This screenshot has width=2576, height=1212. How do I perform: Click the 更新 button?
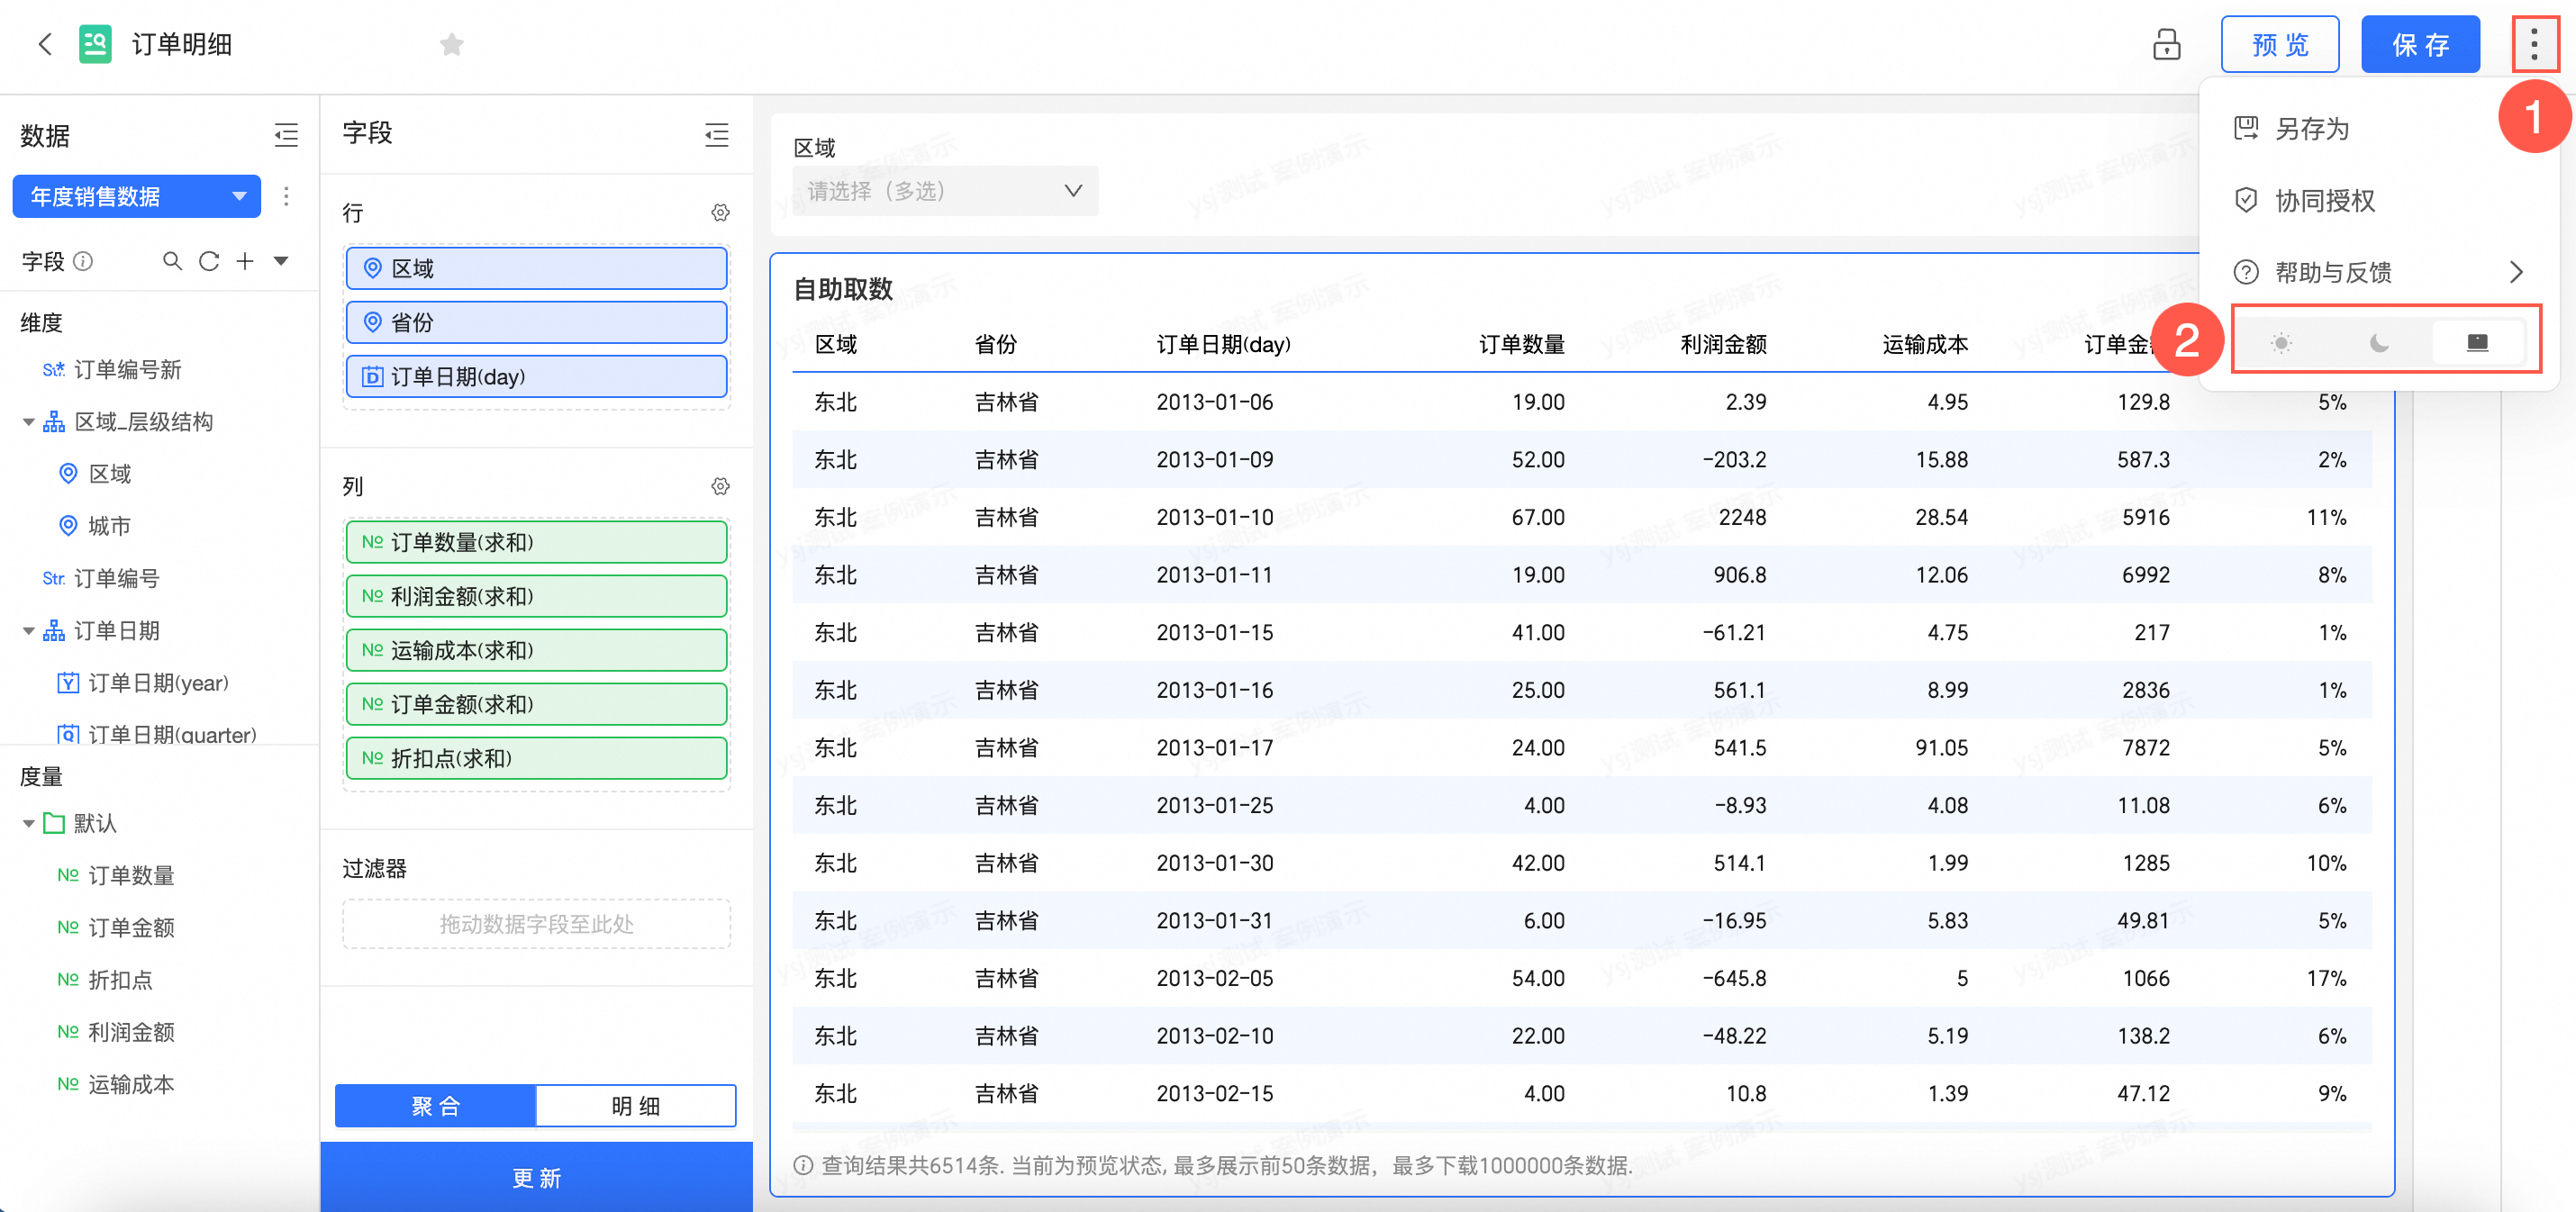pos(536,1177)
